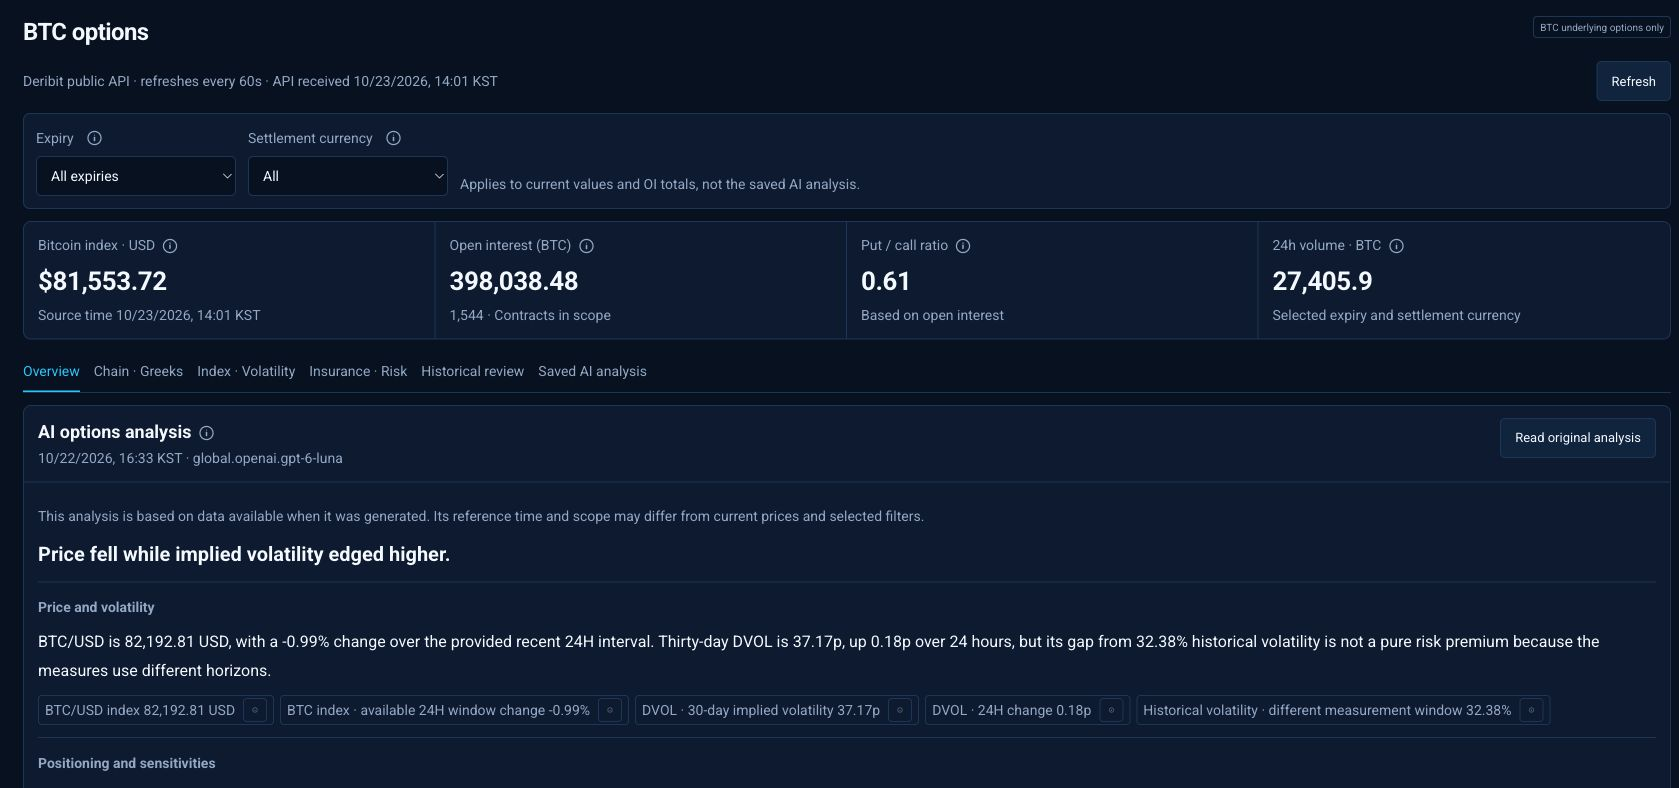The width and height of the screenshot is (1679, 788).
Task: Click the Source time 10/23/2026, 14:01 KST text
Action: [x=149, y=315]
